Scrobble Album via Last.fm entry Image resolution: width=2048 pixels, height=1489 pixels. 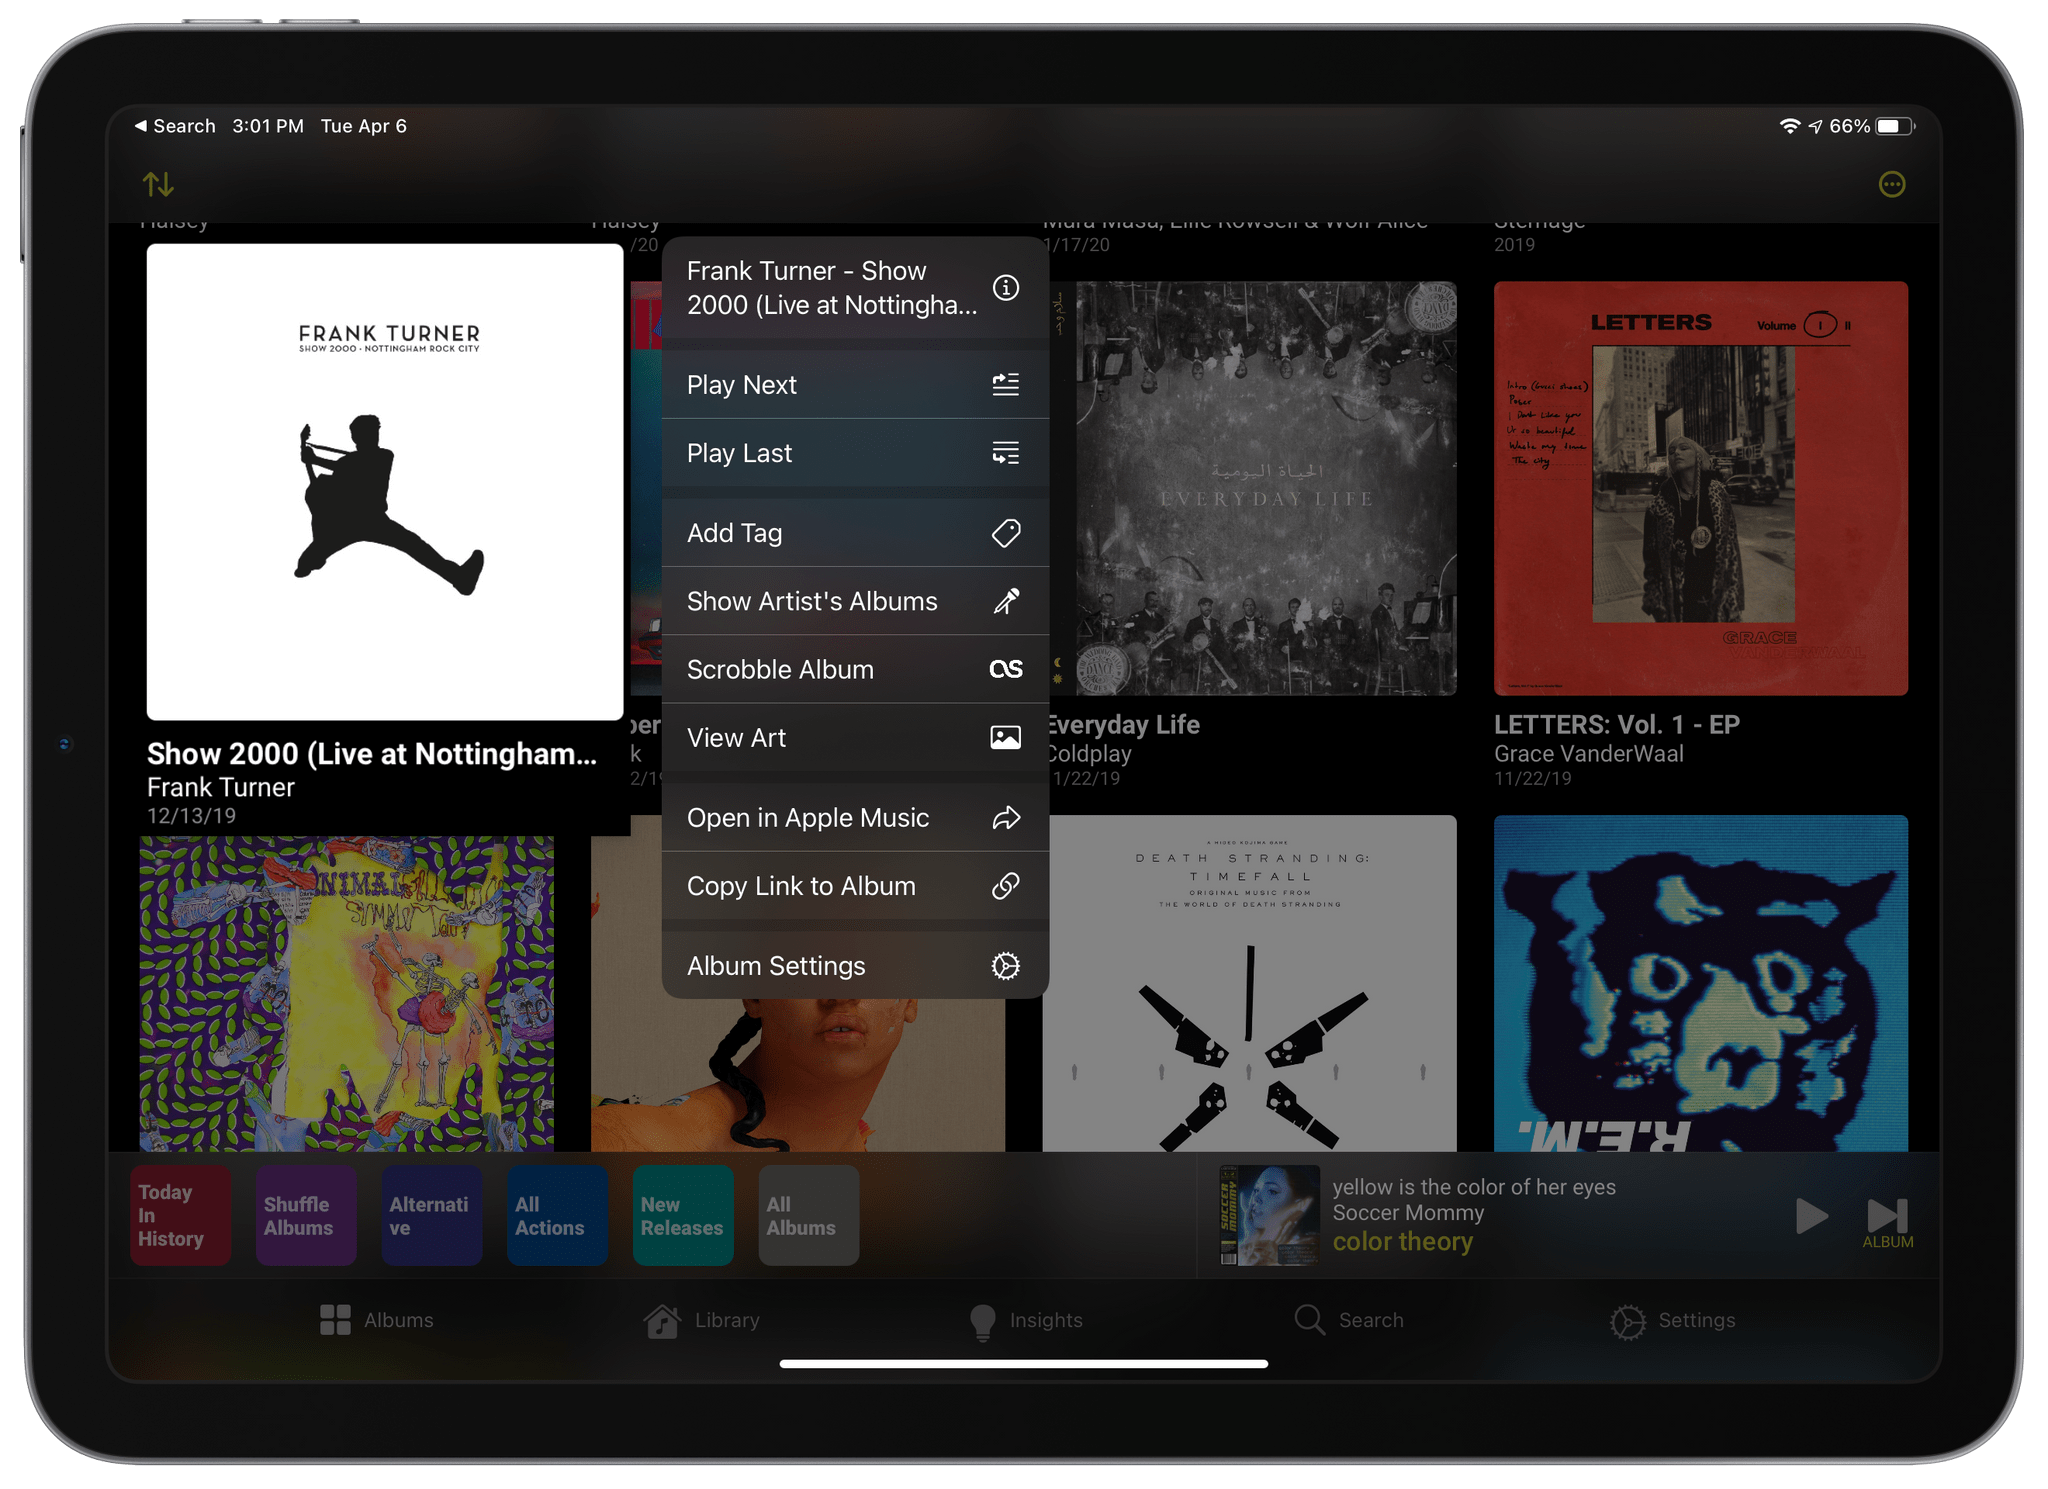[854, 669]
